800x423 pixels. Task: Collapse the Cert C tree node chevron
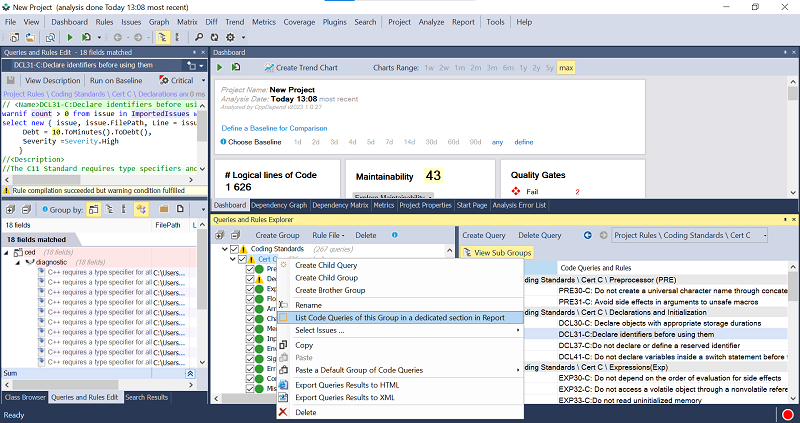233,259
